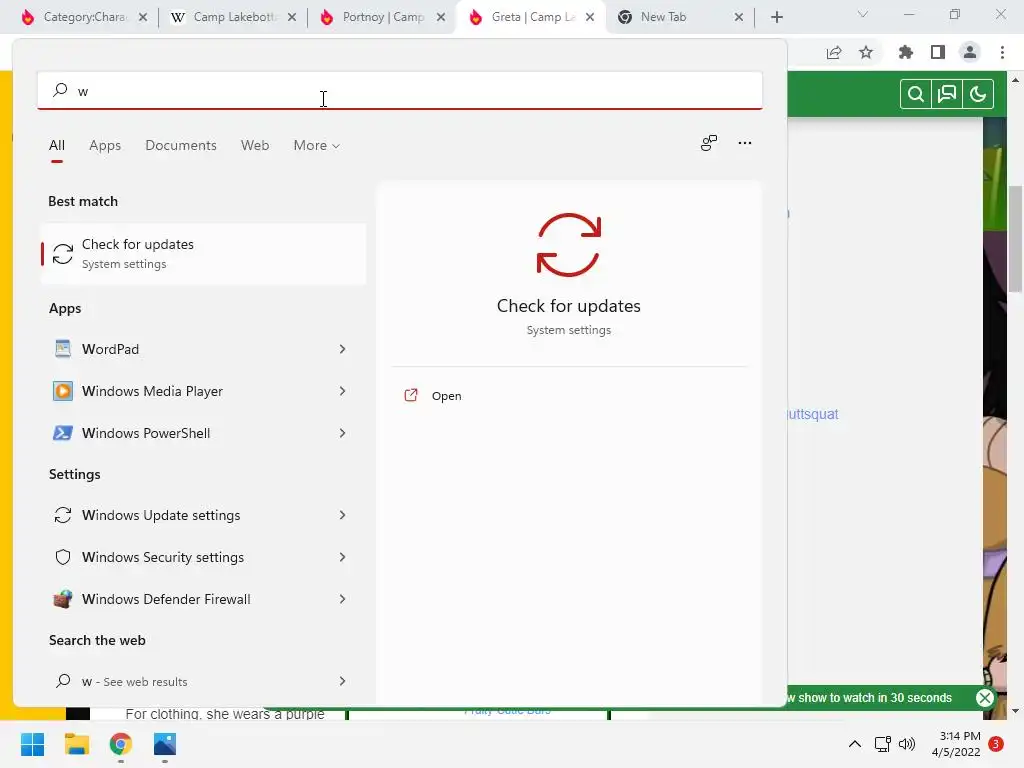This screenshot has width=1024, height=768.
Task: Click the magnifier icon in search box
Action: pyautogui.click(x=60, y=89)
